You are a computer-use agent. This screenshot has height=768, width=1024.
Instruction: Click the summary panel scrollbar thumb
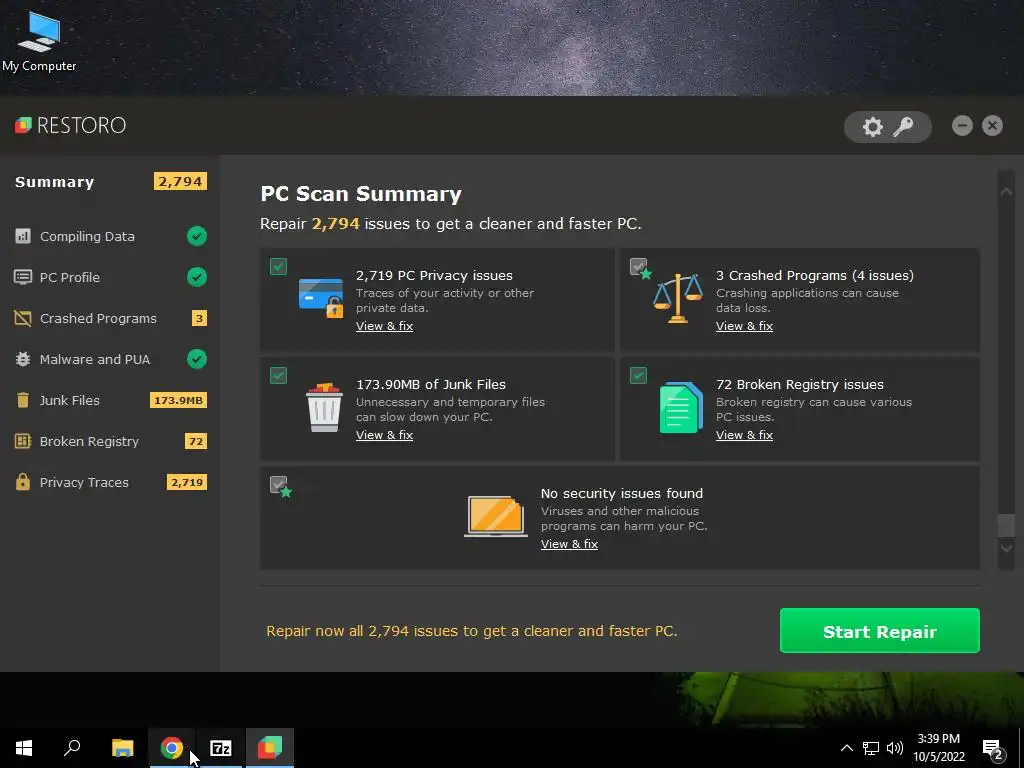(1006, 525)
